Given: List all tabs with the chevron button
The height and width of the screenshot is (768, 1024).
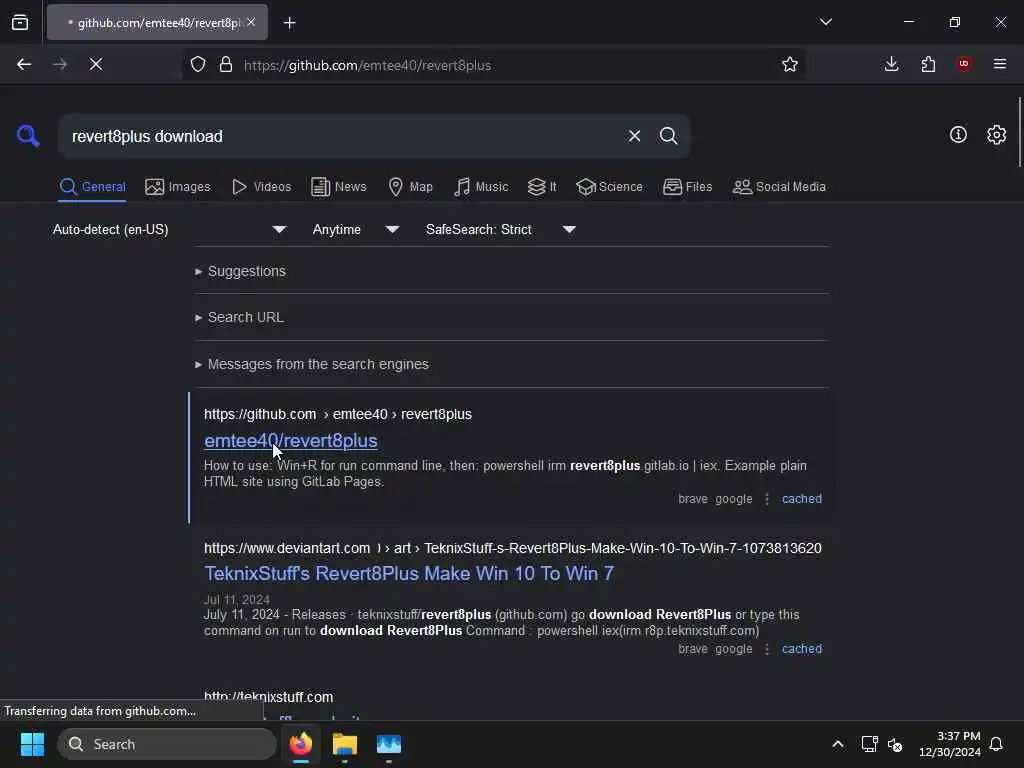Looking at the screenshot, I should pos(825,22).
